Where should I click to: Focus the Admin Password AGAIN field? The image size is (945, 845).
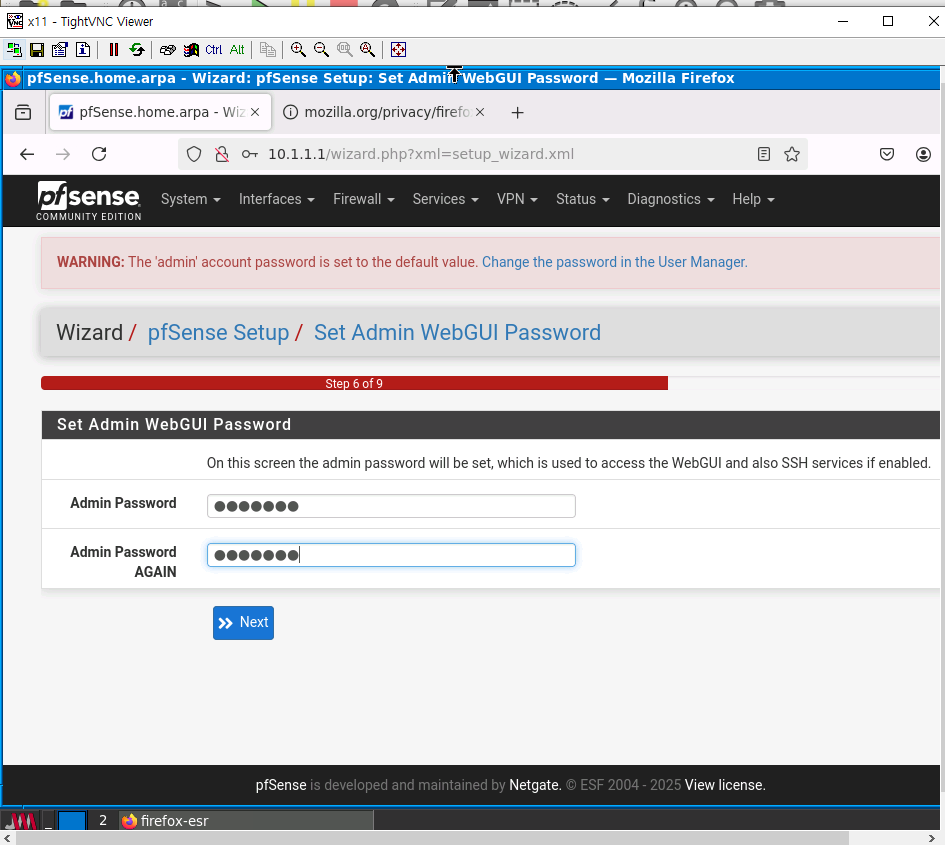(x=391, y=555)
